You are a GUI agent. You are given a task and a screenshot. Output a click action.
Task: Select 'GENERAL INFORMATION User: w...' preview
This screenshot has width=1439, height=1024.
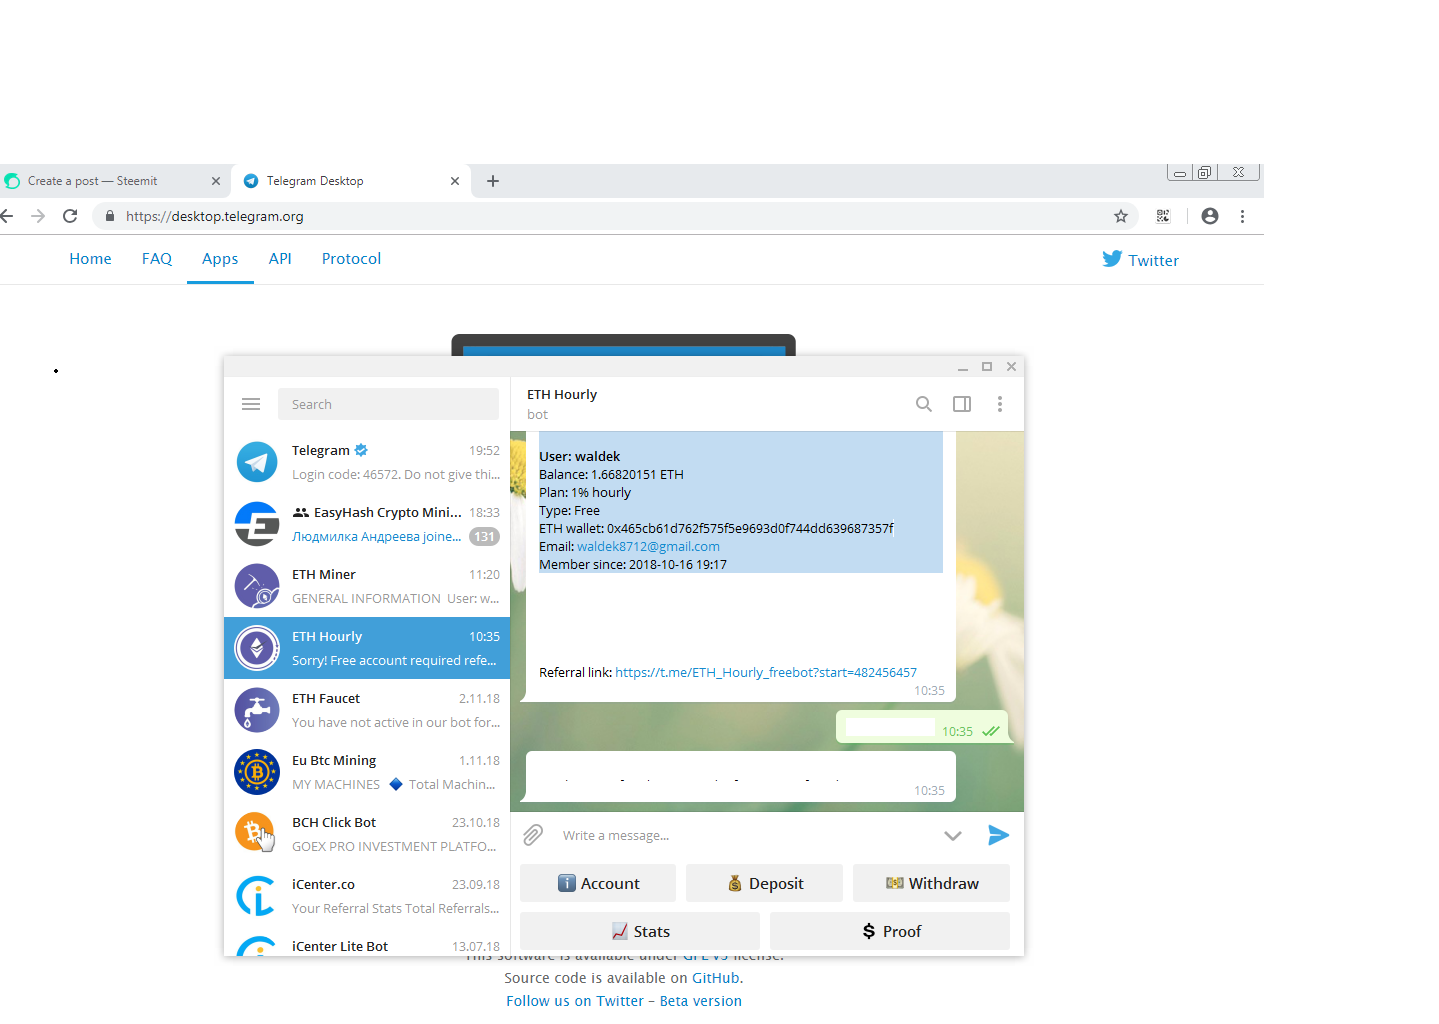395,599
